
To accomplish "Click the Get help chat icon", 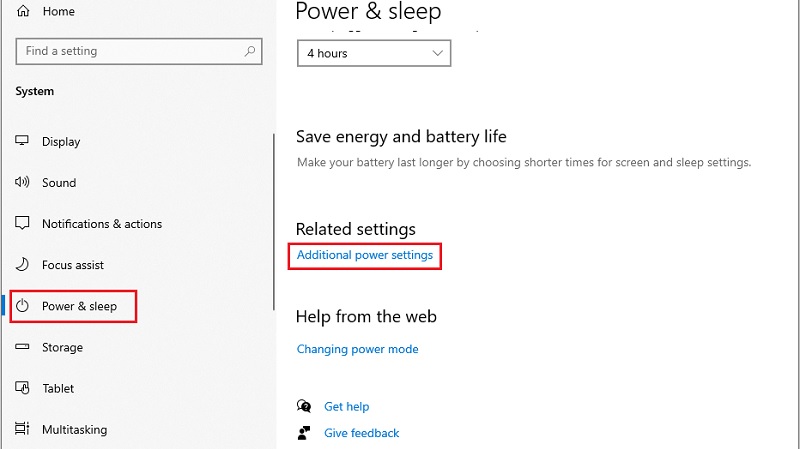I will point(304,406).
